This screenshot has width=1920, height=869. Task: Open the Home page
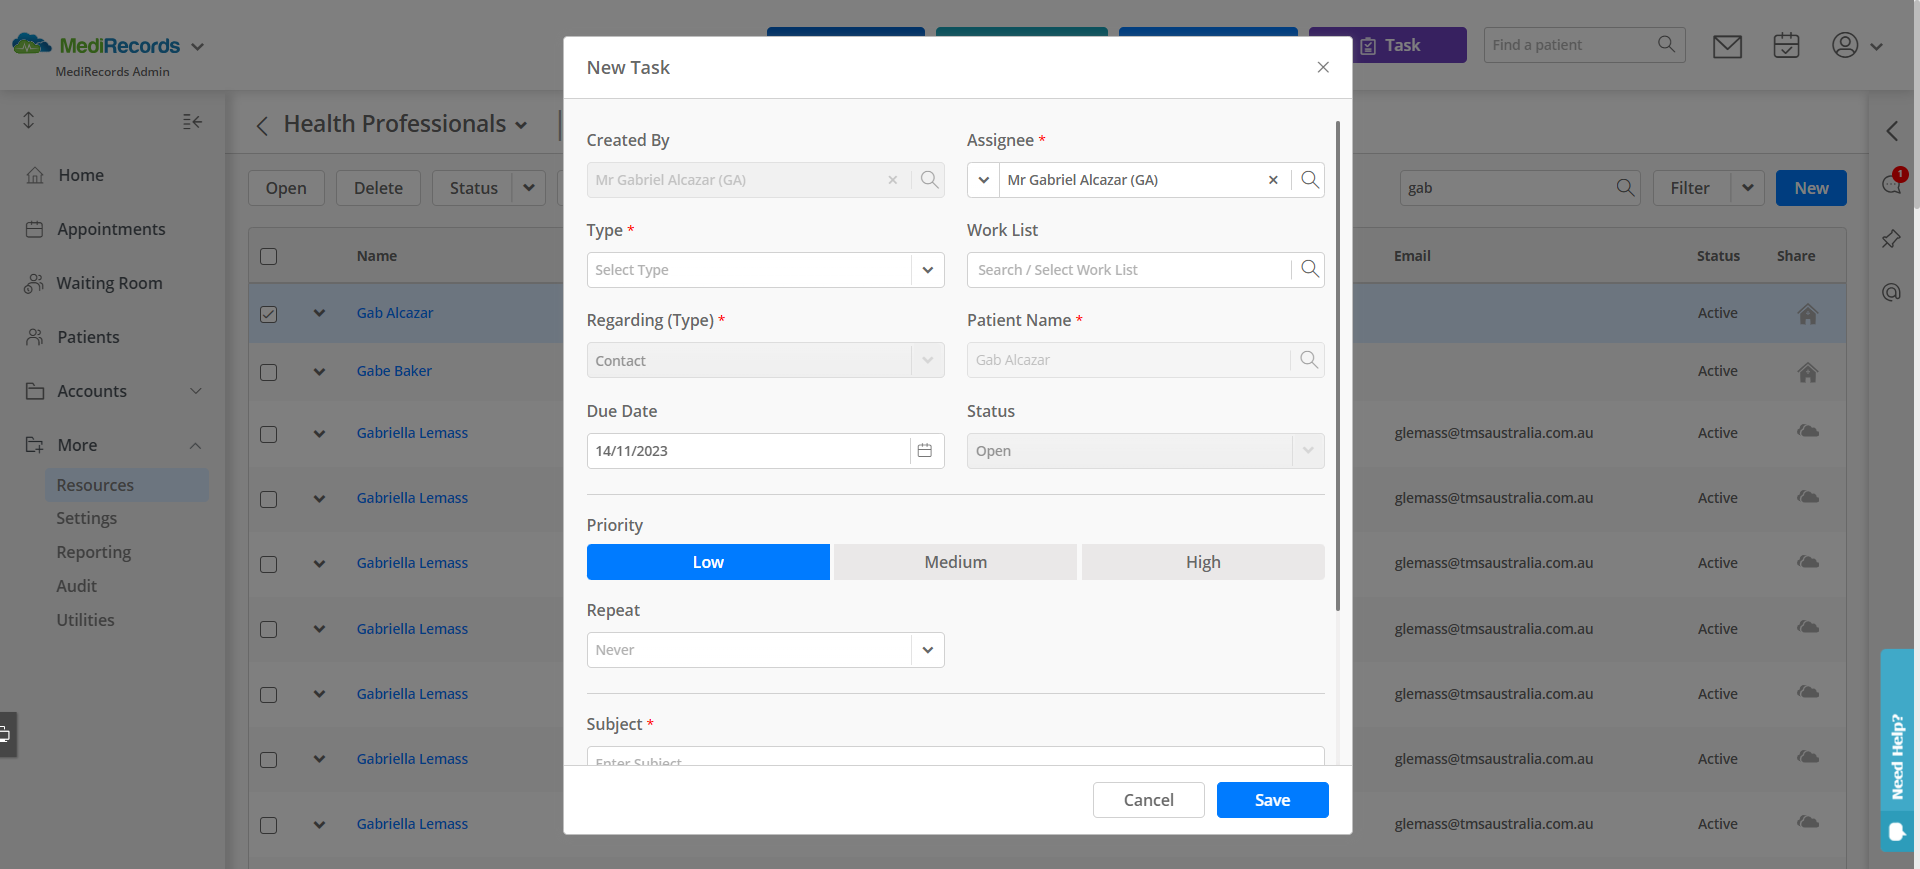81,175
